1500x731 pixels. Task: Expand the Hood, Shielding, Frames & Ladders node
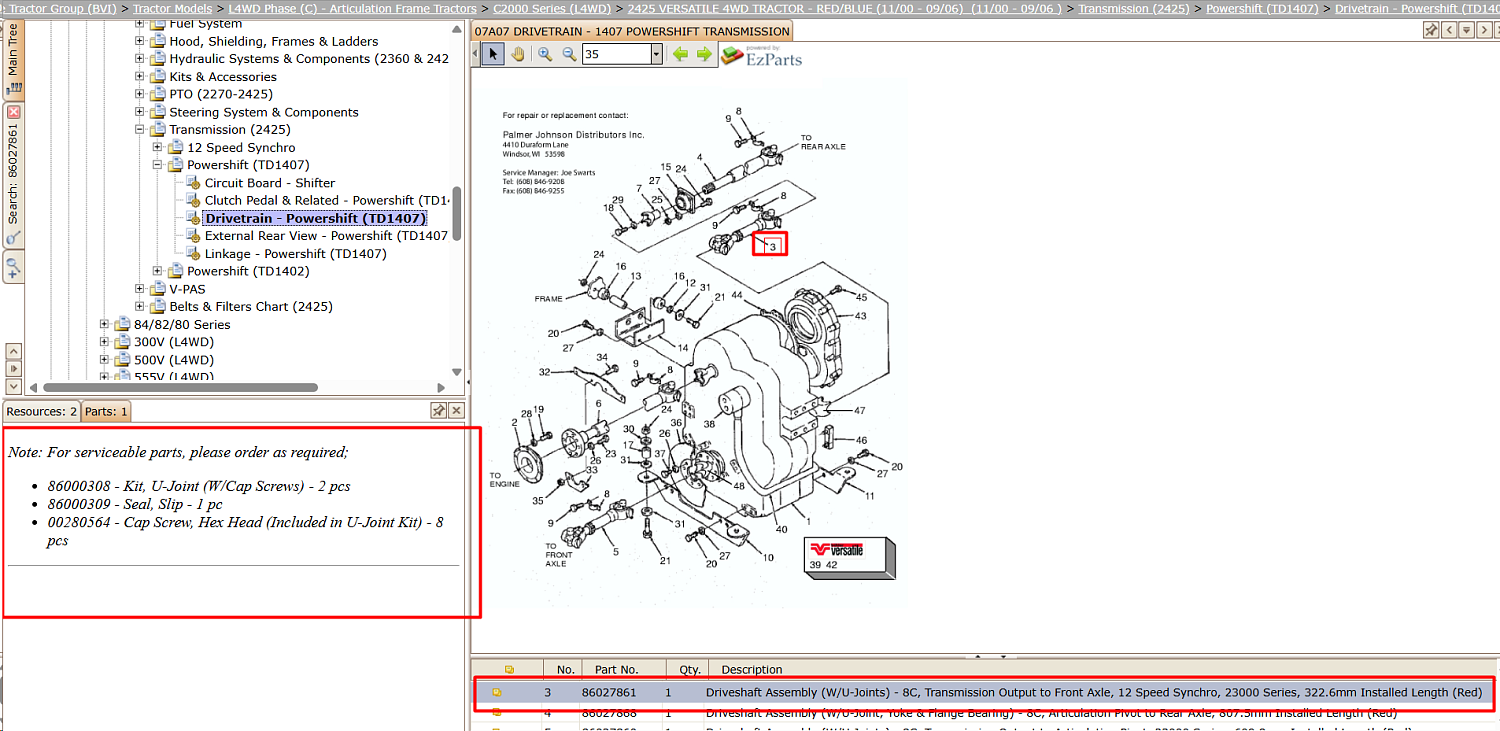[140, 42]
